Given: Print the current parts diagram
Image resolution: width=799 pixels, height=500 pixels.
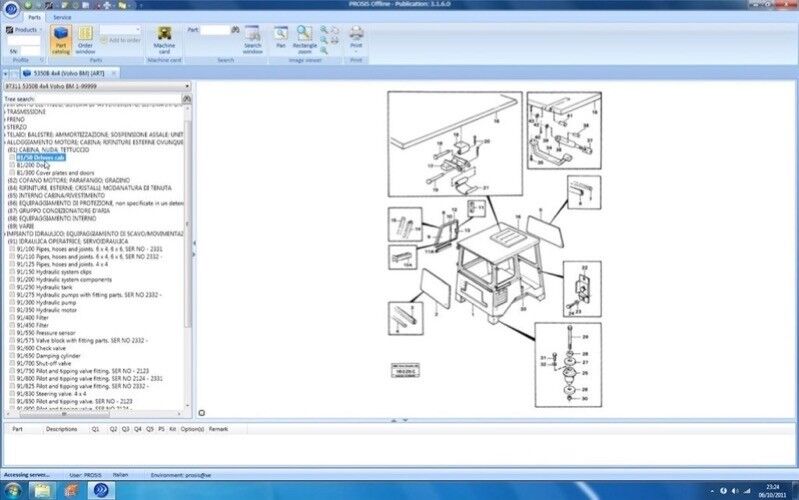Looking at the screenshot, I should pyautogui.click(x=356, y=39).
